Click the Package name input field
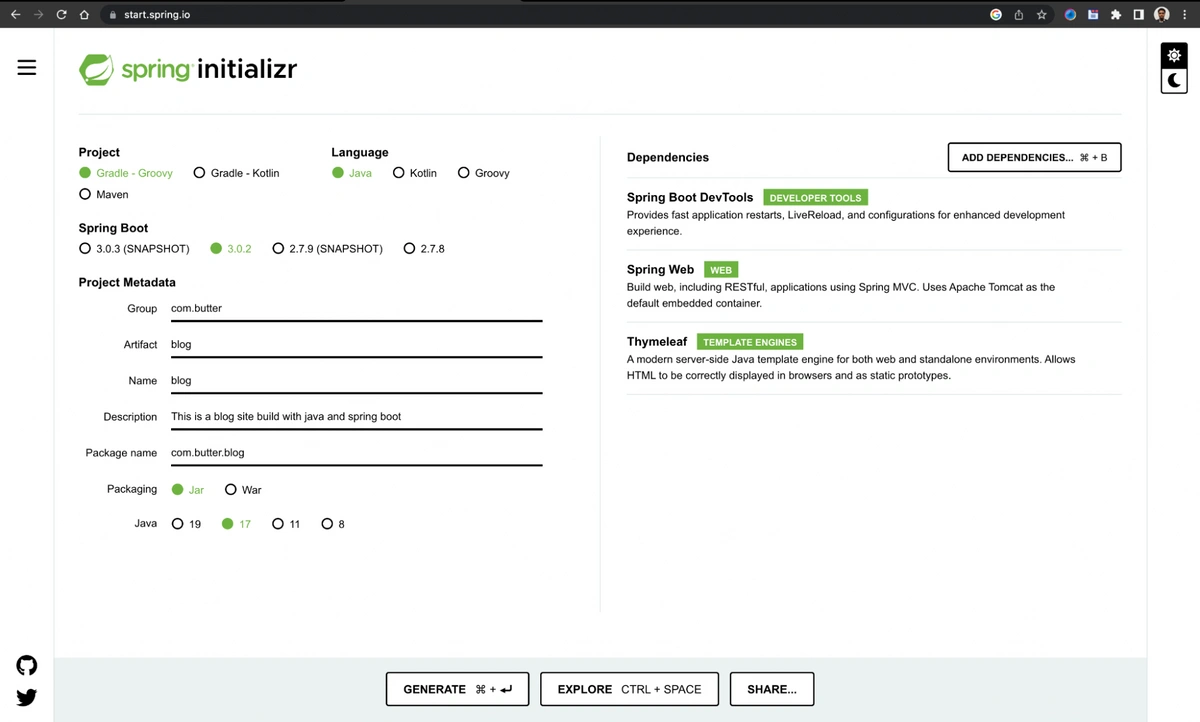Screen dimensions: 1200x722 pos(356,452)
